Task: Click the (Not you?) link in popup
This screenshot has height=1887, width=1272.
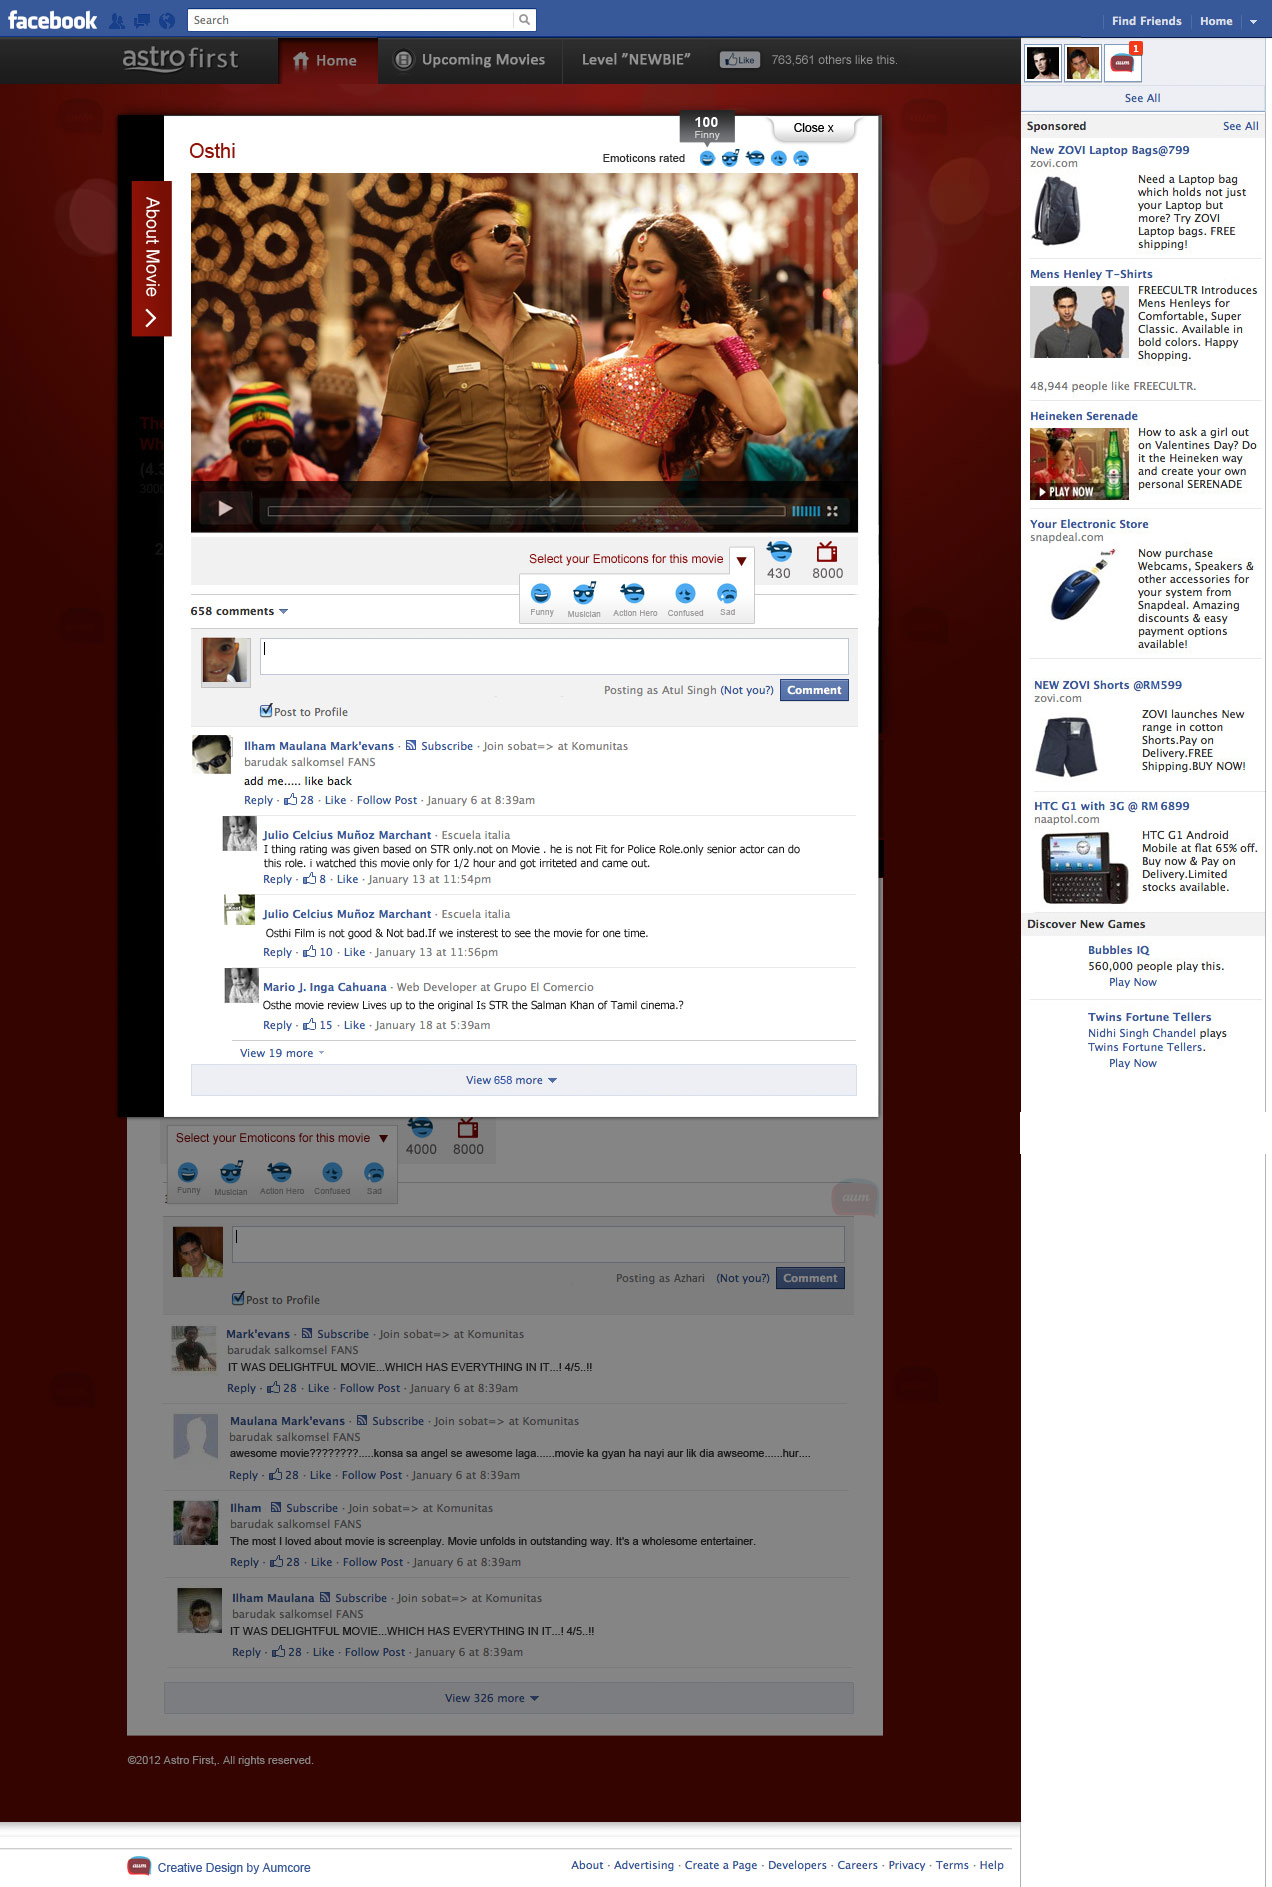Action: (747, 690)
